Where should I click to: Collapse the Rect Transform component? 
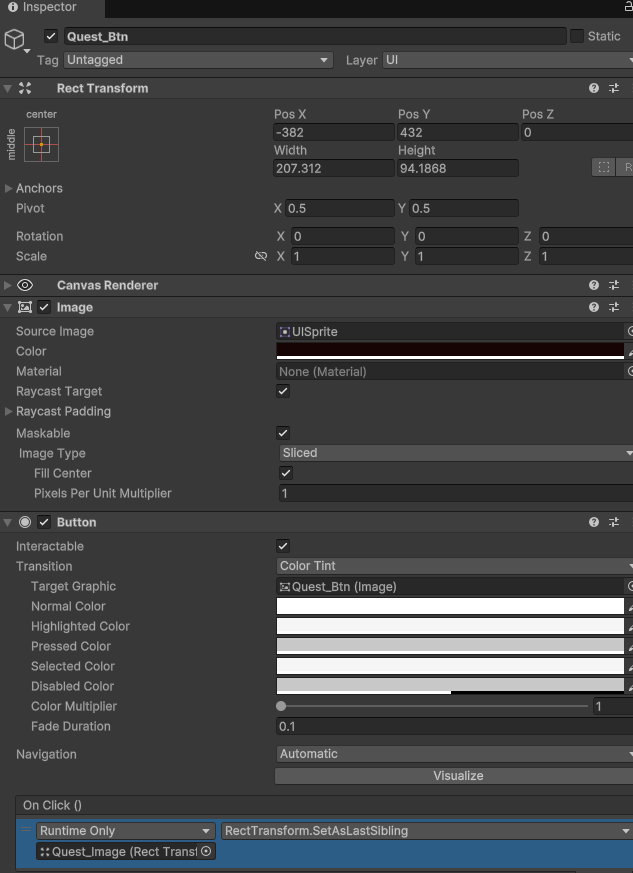point(7,88)
